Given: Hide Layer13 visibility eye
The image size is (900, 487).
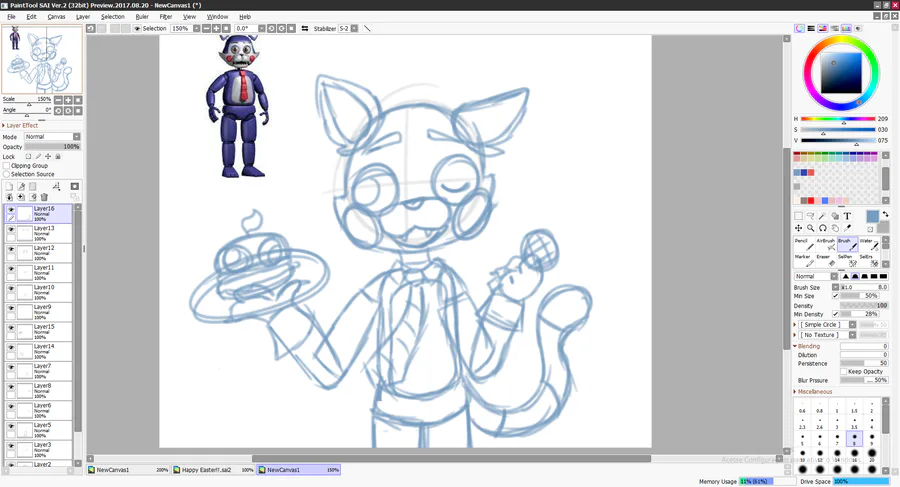Looking at the screenshot, I should coord(11,229).
